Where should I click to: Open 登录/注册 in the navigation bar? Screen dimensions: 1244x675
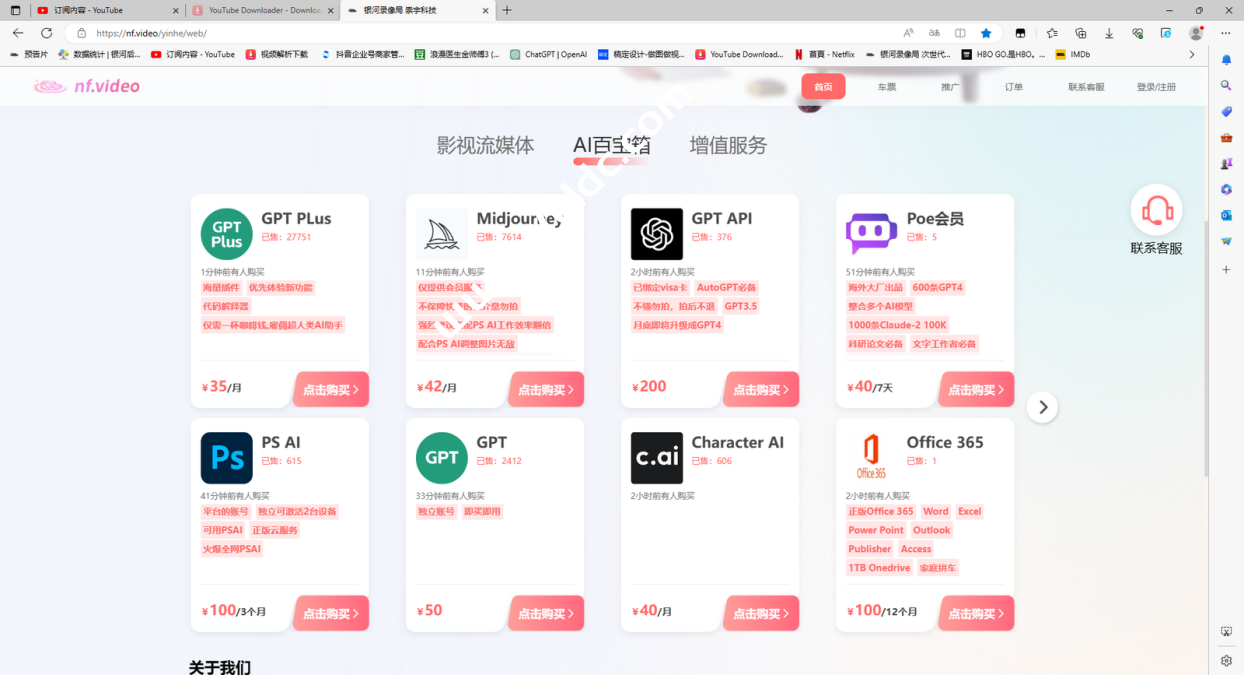pyautogui.click(x=1156, y=87)
